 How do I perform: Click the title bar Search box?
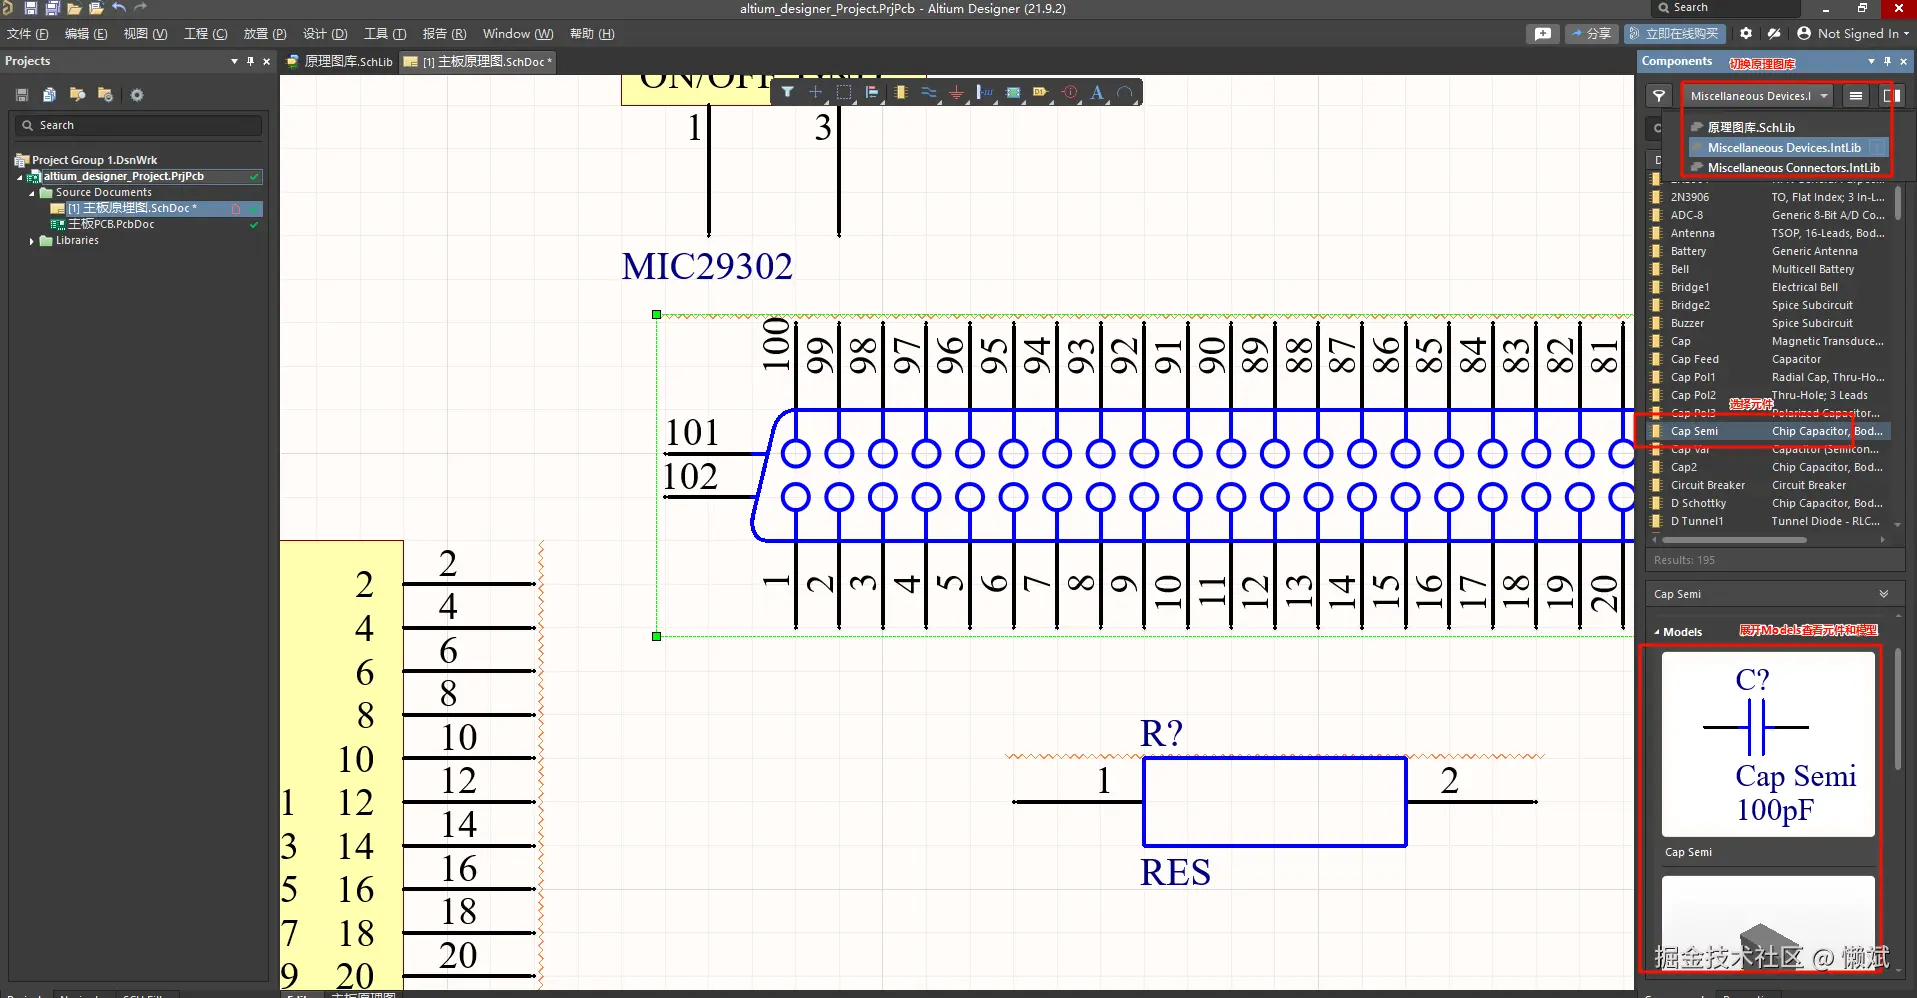pyautogui.click(x=1725, y=8)
